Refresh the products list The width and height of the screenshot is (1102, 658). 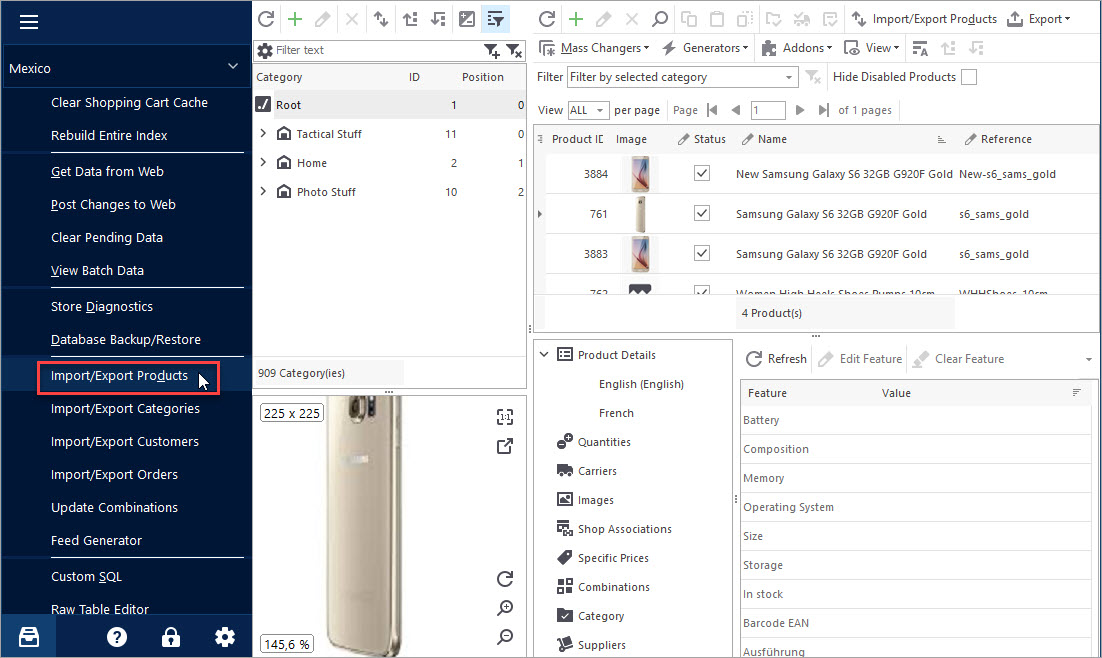tap(547, 19)
